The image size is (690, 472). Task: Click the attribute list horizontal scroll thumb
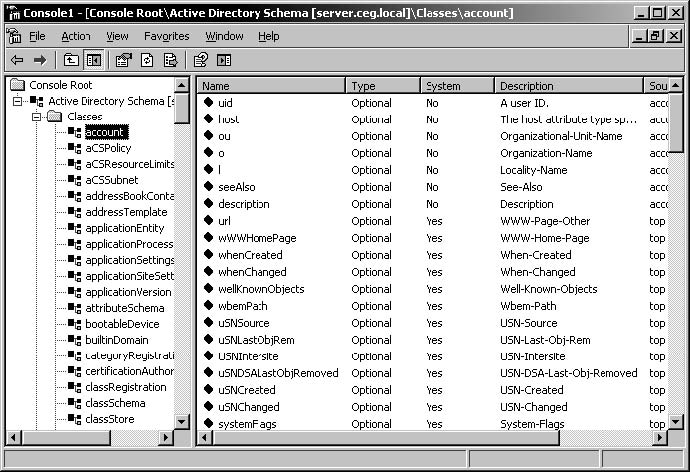tap(386, 437)
